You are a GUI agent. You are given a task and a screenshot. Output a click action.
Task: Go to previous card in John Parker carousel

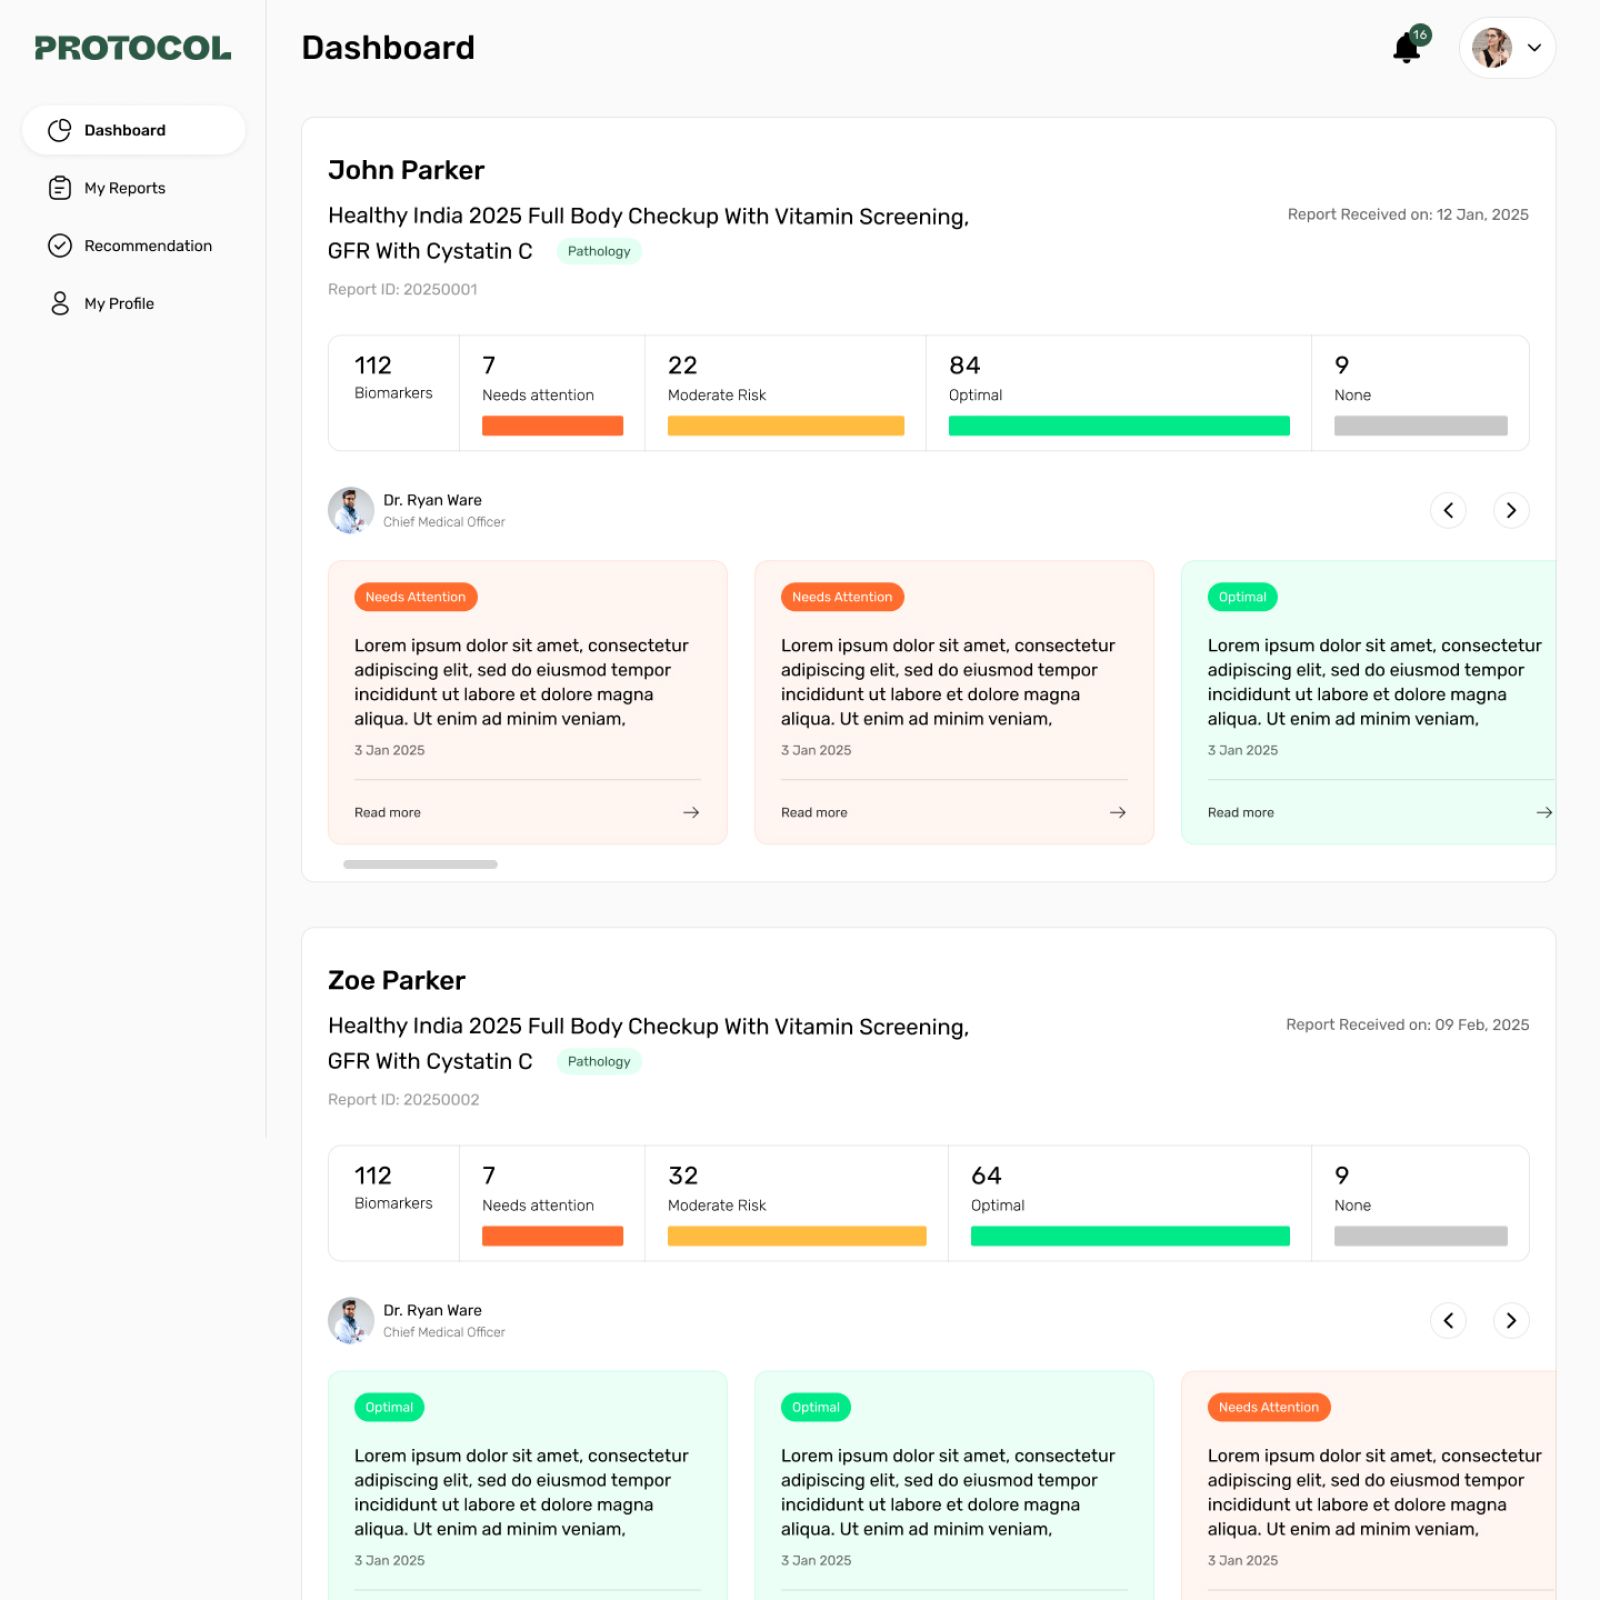tap(1448, 510)
